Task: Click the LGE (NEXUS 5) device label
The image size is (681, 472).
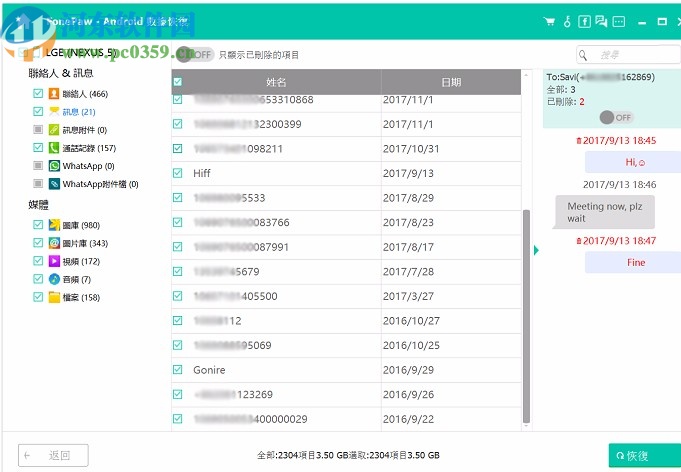Action: (80, 53)
